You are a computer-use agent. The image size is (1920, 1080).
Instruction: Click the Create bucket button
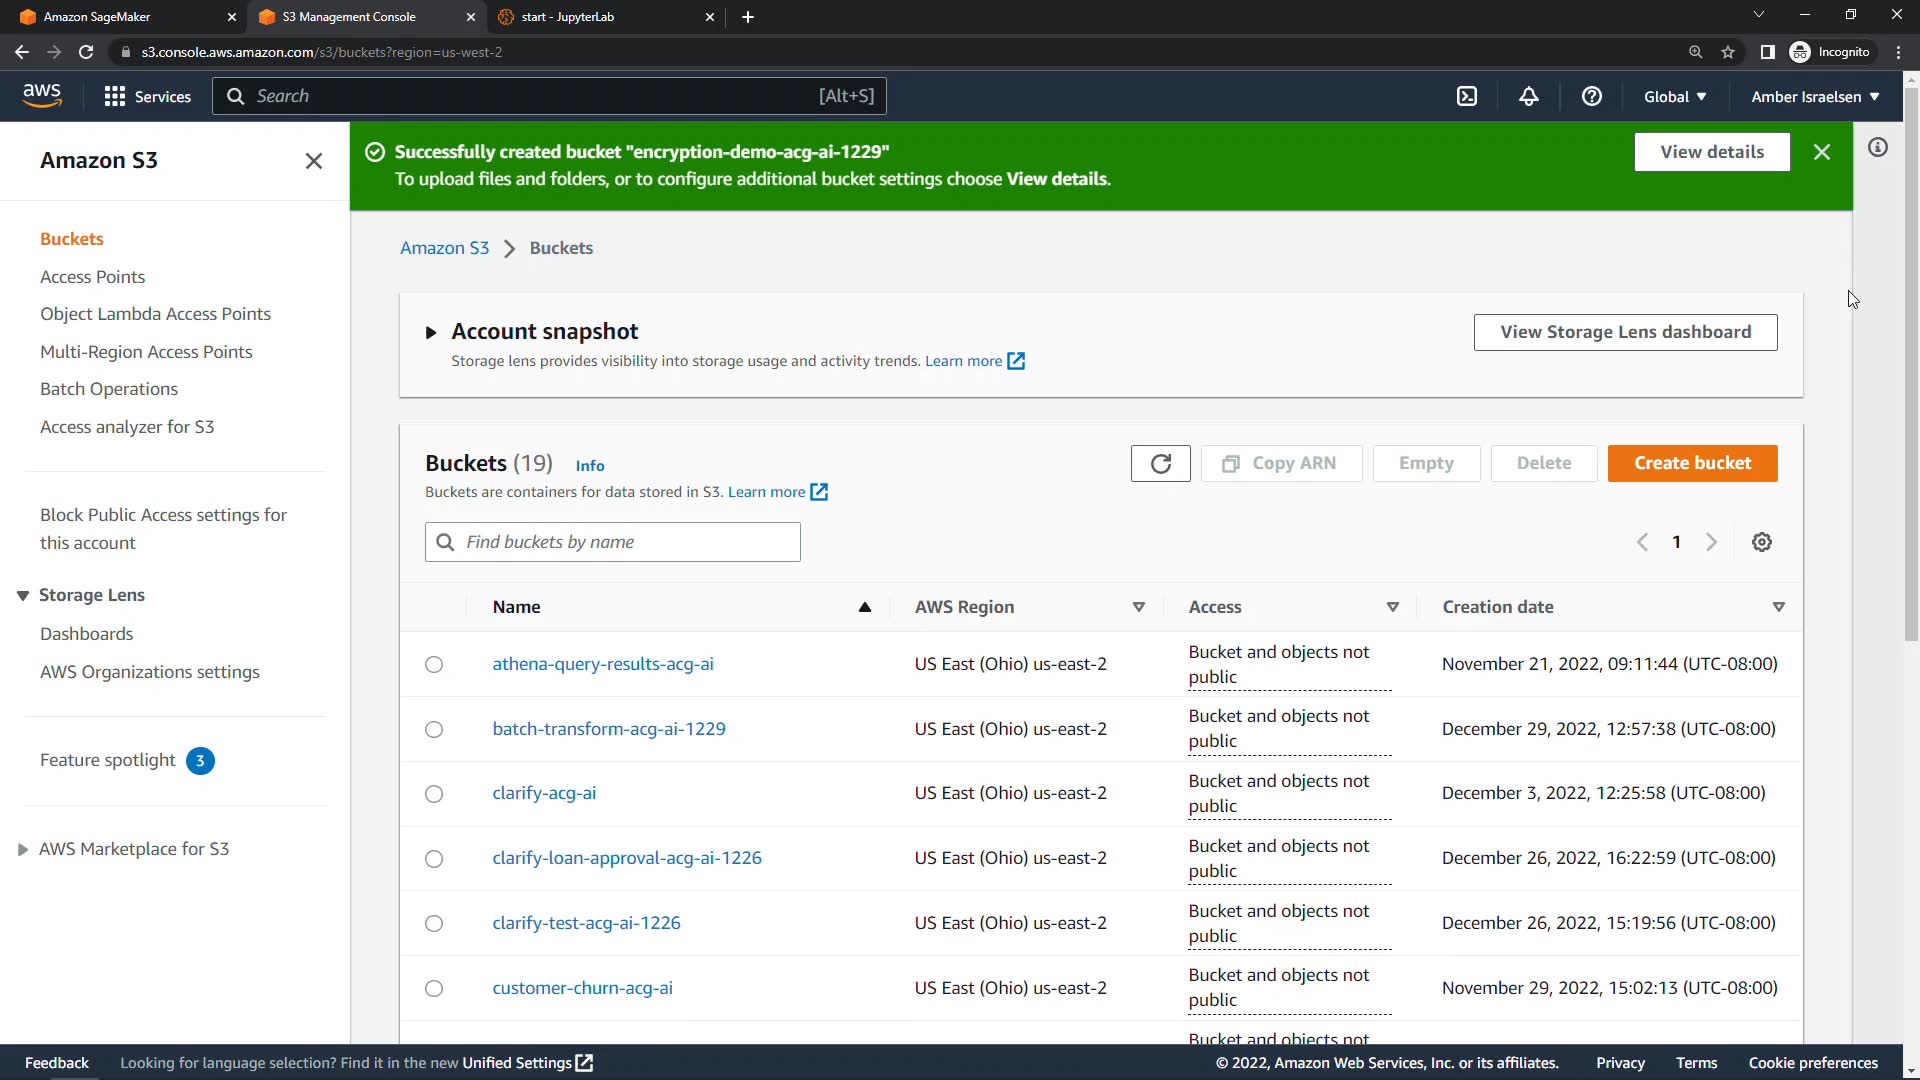(1692, 463)
